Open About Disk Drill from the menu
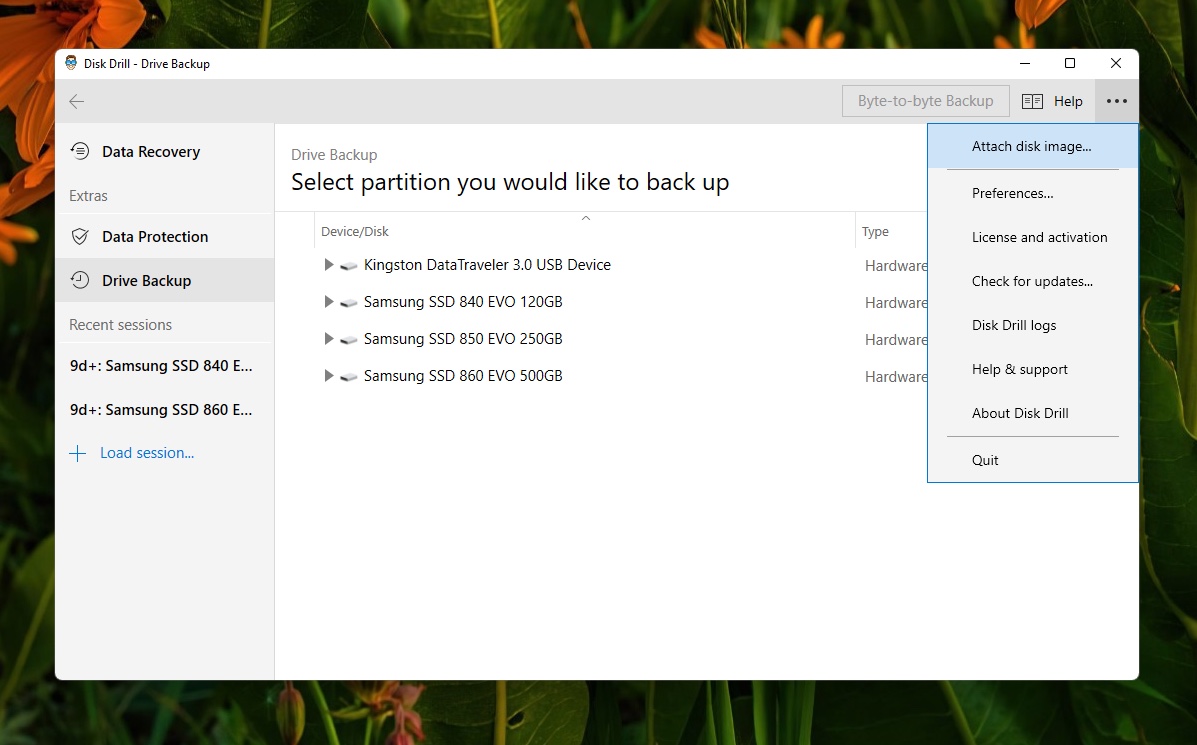 (x=1032, y=414)
